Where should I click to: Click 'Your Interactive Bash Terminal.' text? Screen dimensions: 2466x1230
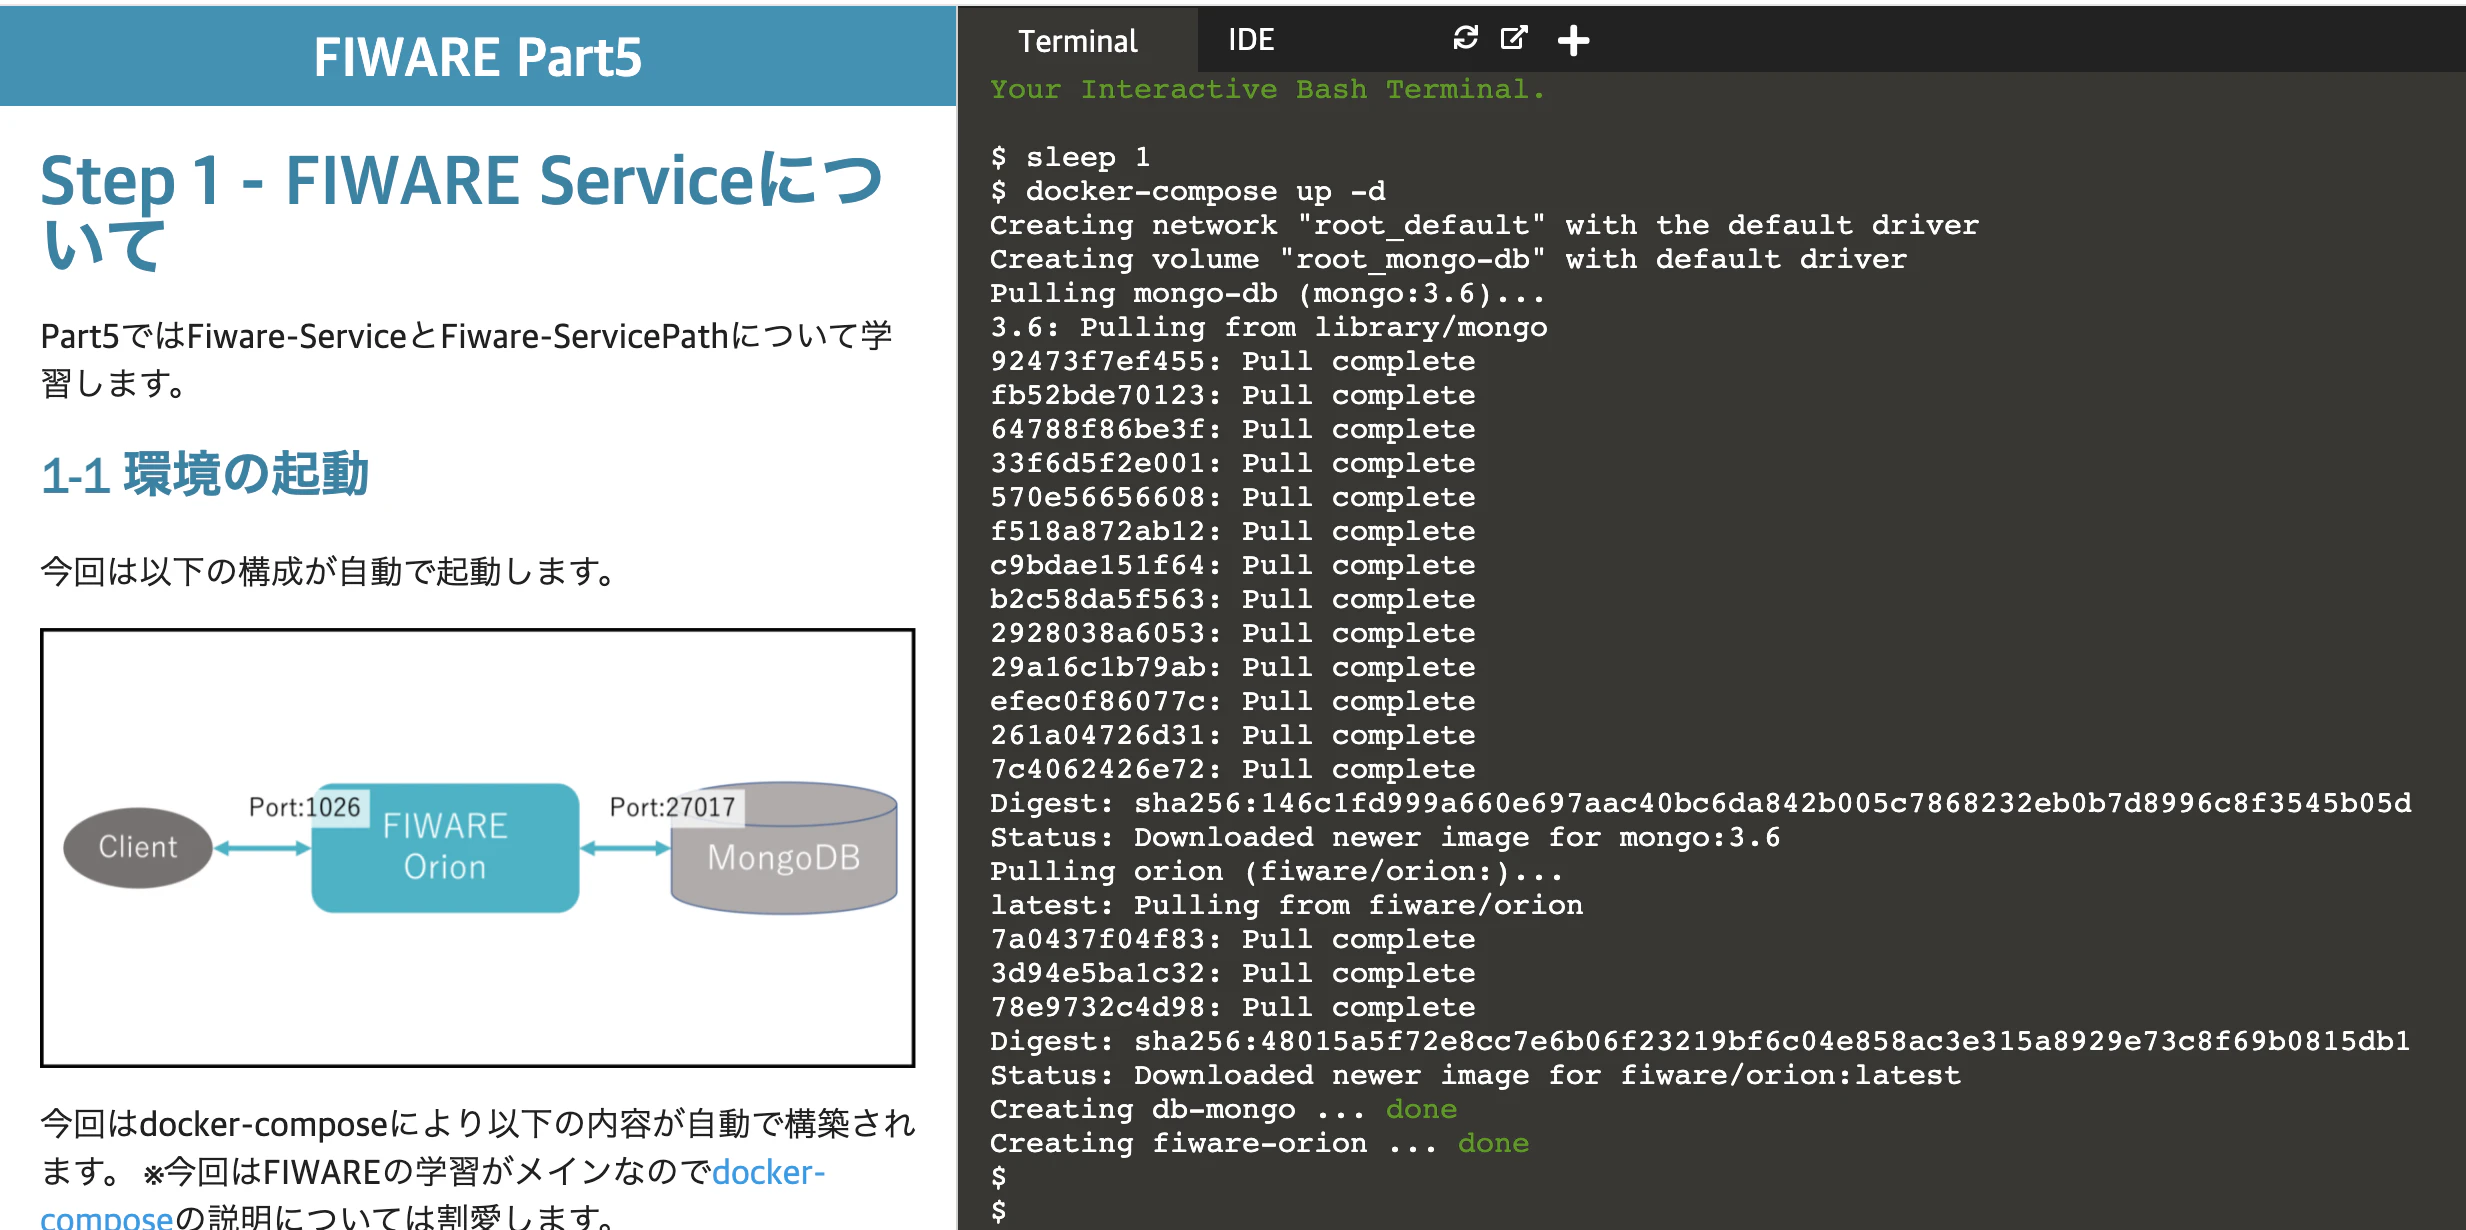click(1267, 89)
